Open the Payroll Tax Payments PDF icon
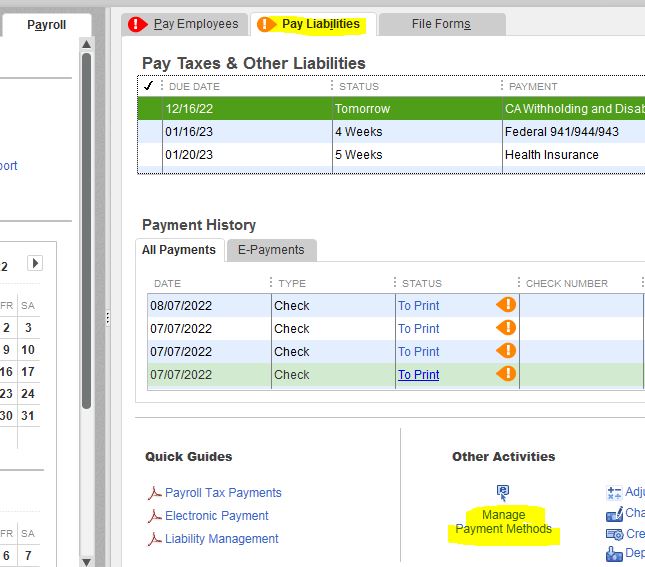 pyautogui.click(x=154, y=493)
